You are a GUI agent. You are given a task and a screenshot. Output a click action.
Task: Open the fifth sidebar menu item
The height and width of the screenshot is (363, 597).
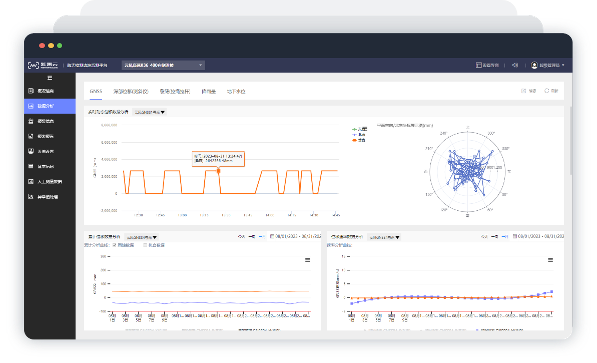pos(49,151)
